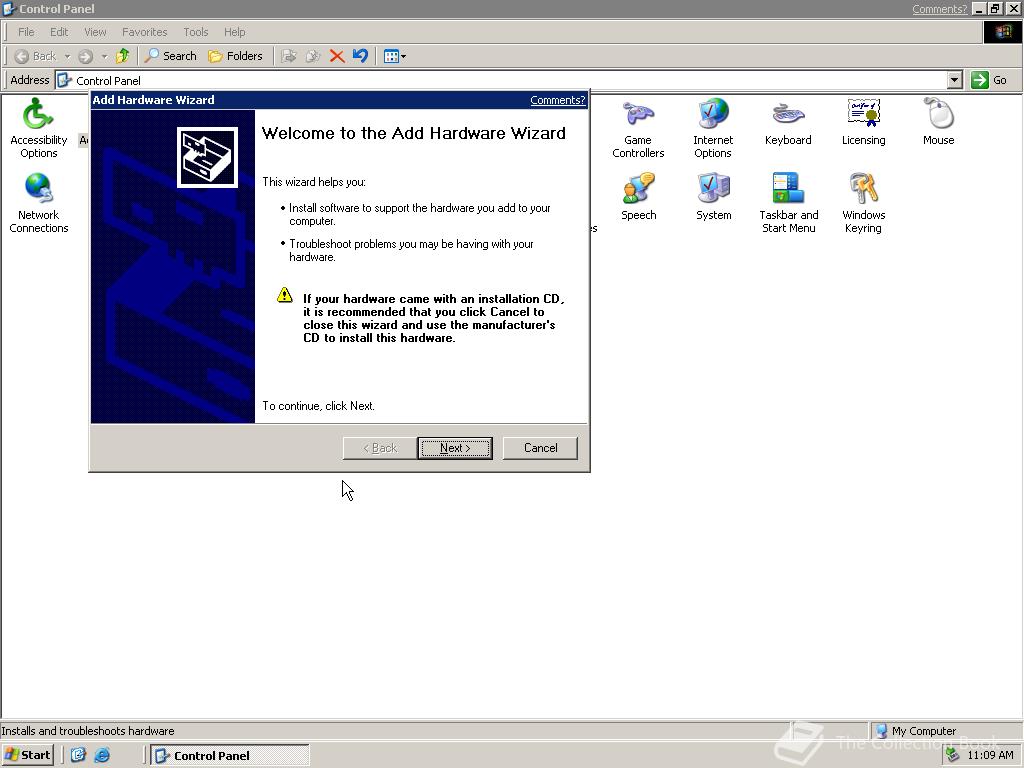Open the Tools menu
Viewport: 1024px width, 768px height.
coord(195,32)
